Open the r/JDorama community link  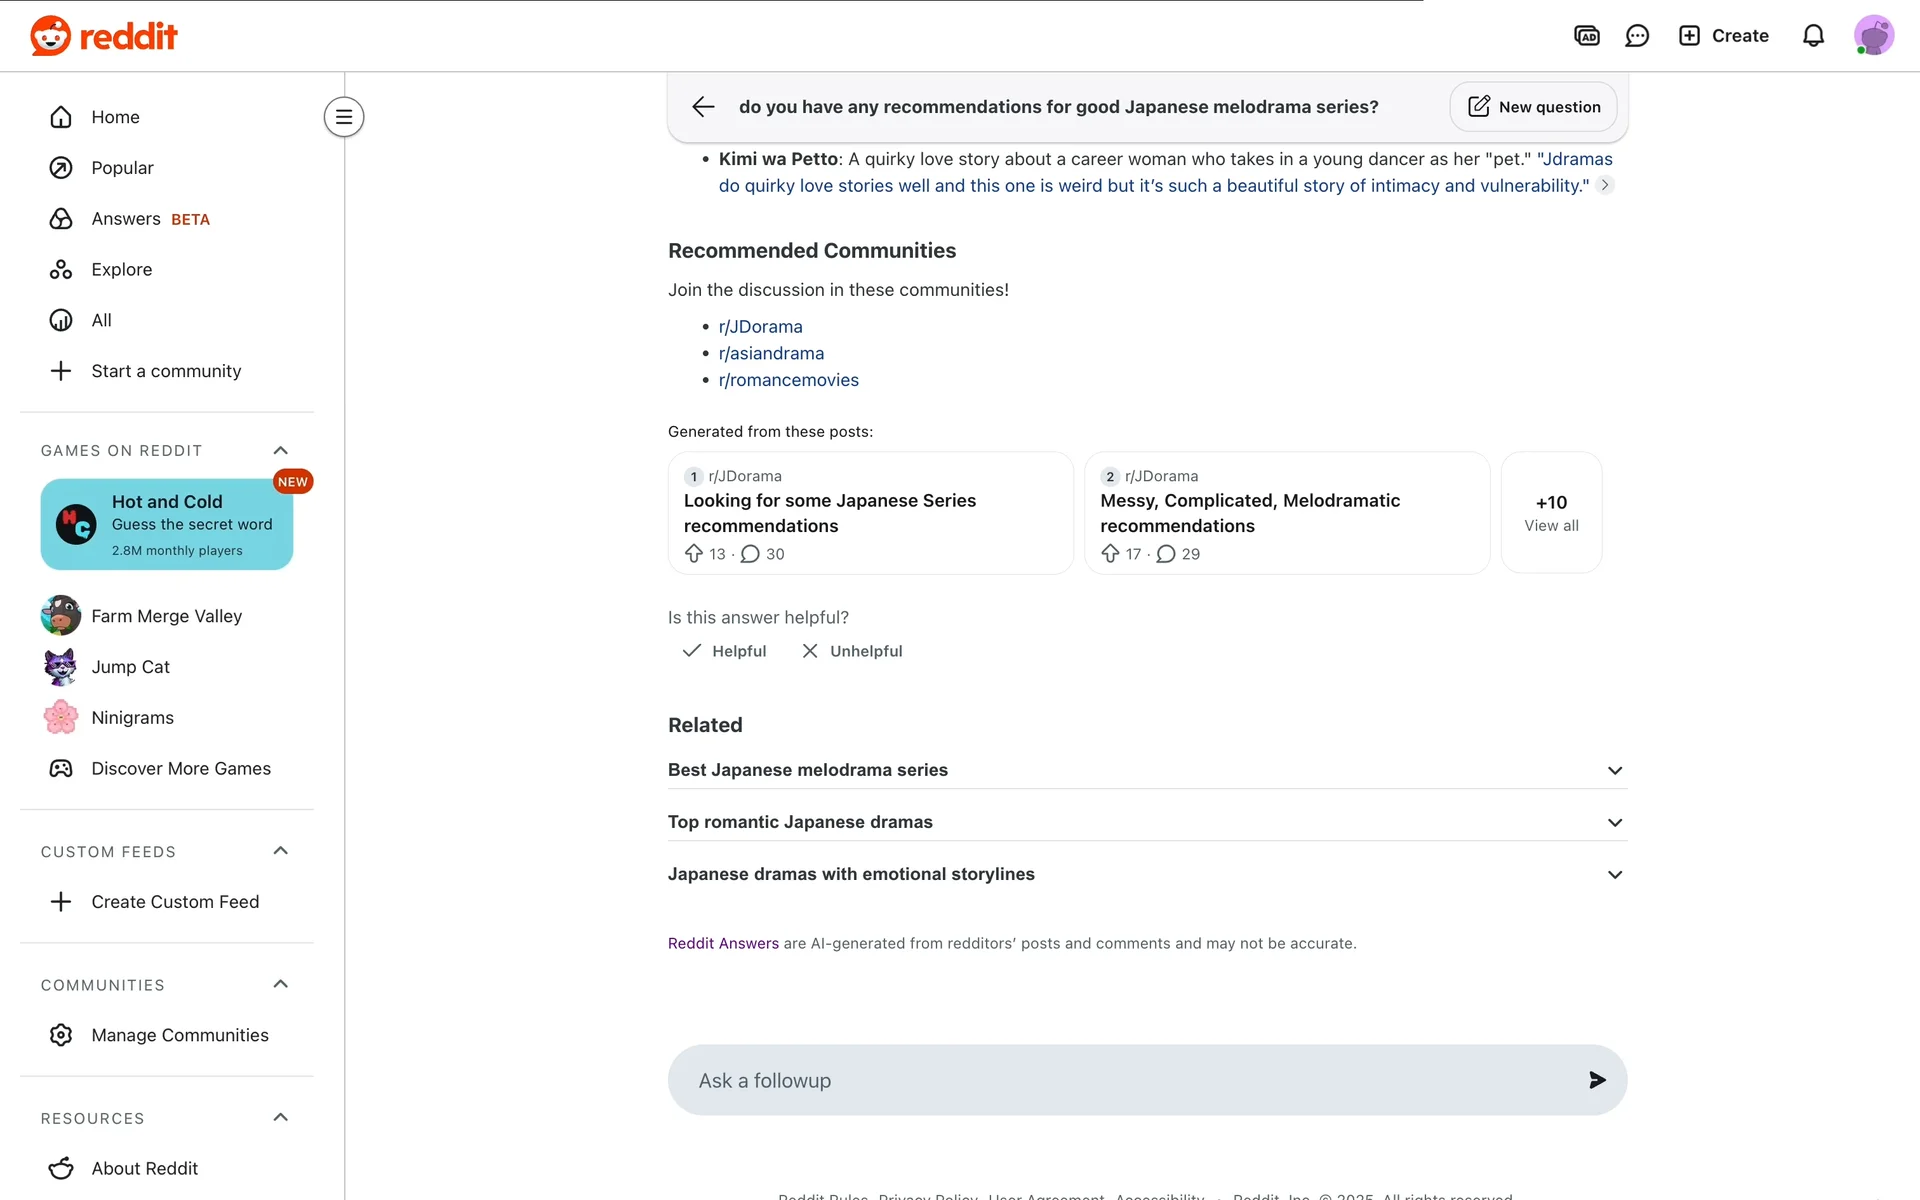[760, 327]
